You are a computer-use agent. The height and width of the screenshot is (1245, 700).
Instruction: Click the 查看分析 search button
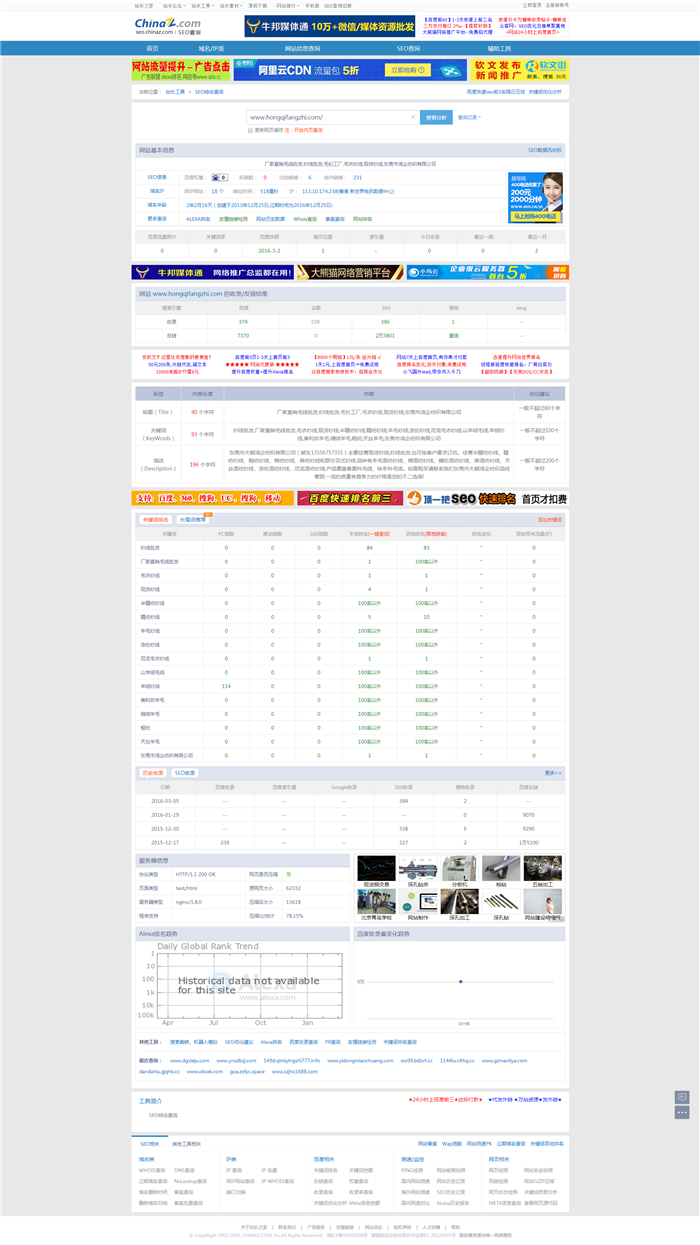436,117
